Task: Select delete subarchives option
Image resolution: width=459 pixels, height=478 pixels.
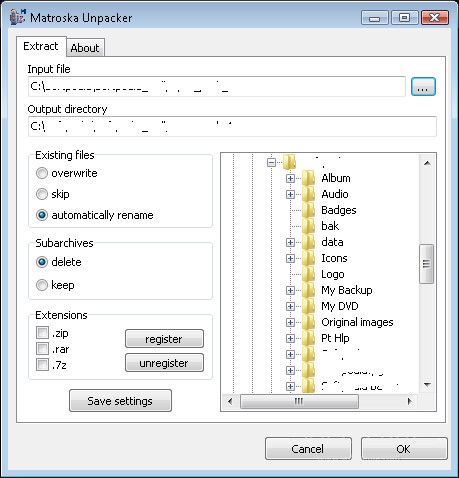Action: (x=42, y=262)
